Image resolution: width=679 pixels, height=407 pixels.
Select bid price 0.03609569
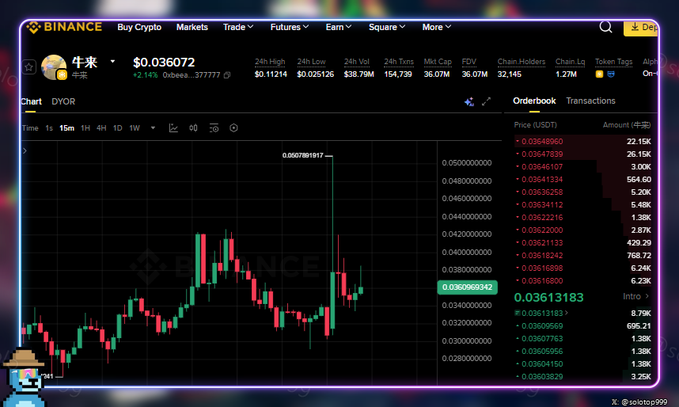(542, 326)
